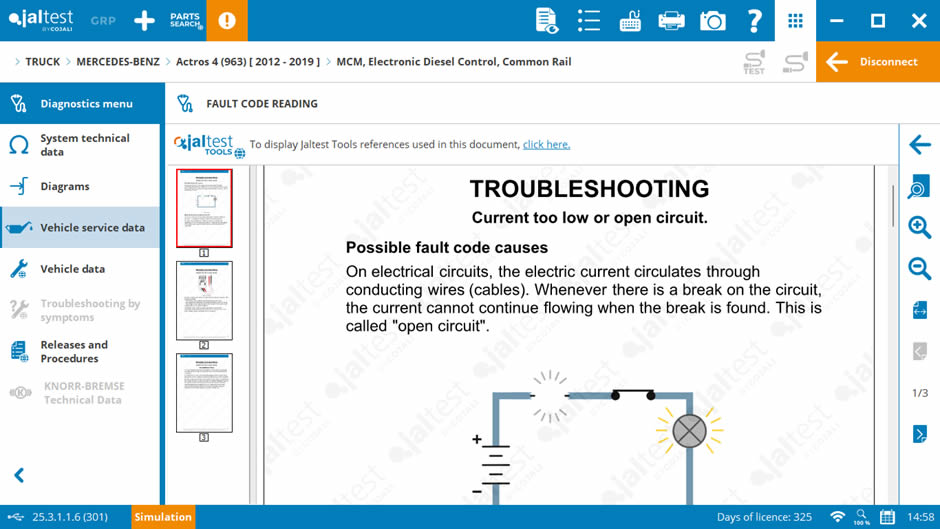Open Troubleshooting by symptoms
The image size is (940, 529).
click(80, 310)
